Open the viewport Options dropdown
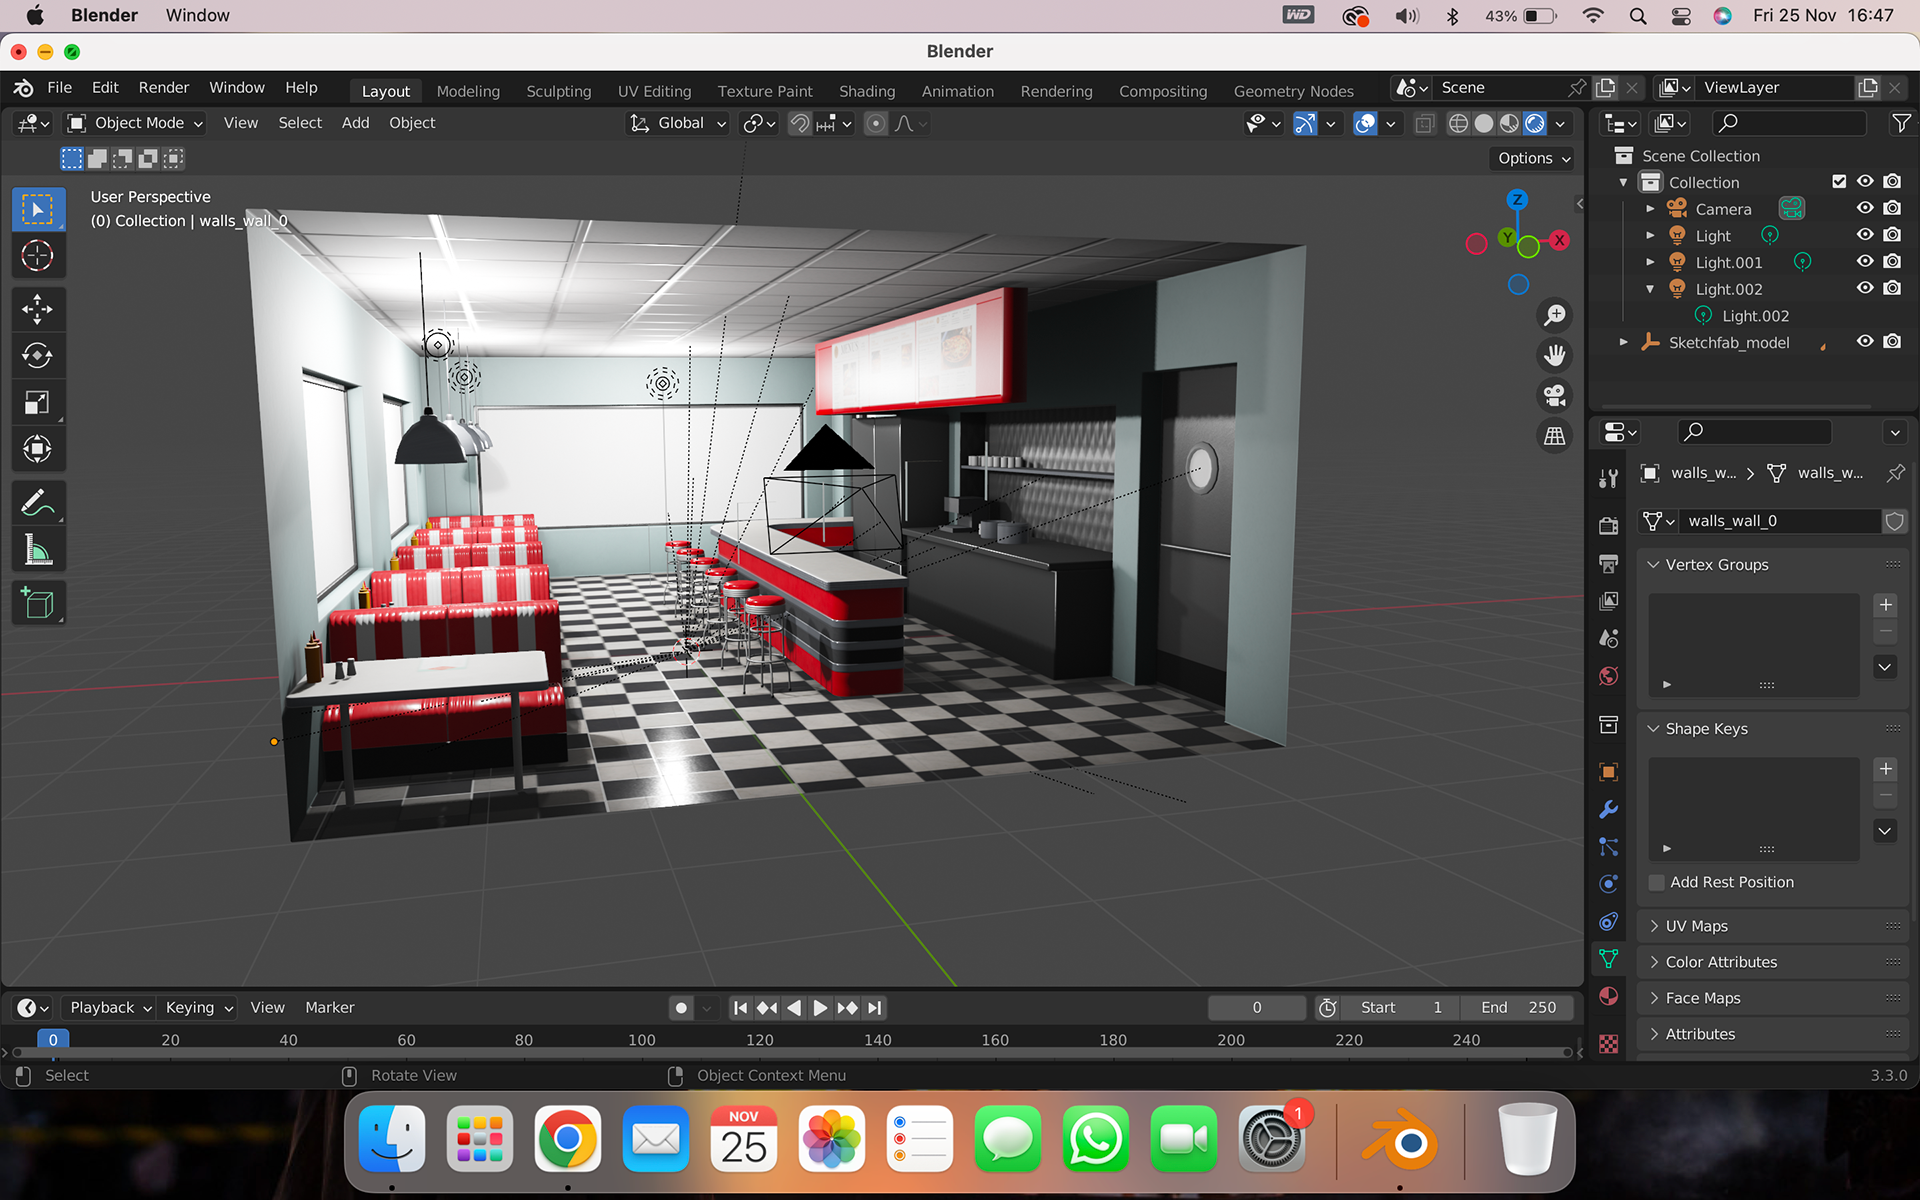 [x=1534, y=158]
